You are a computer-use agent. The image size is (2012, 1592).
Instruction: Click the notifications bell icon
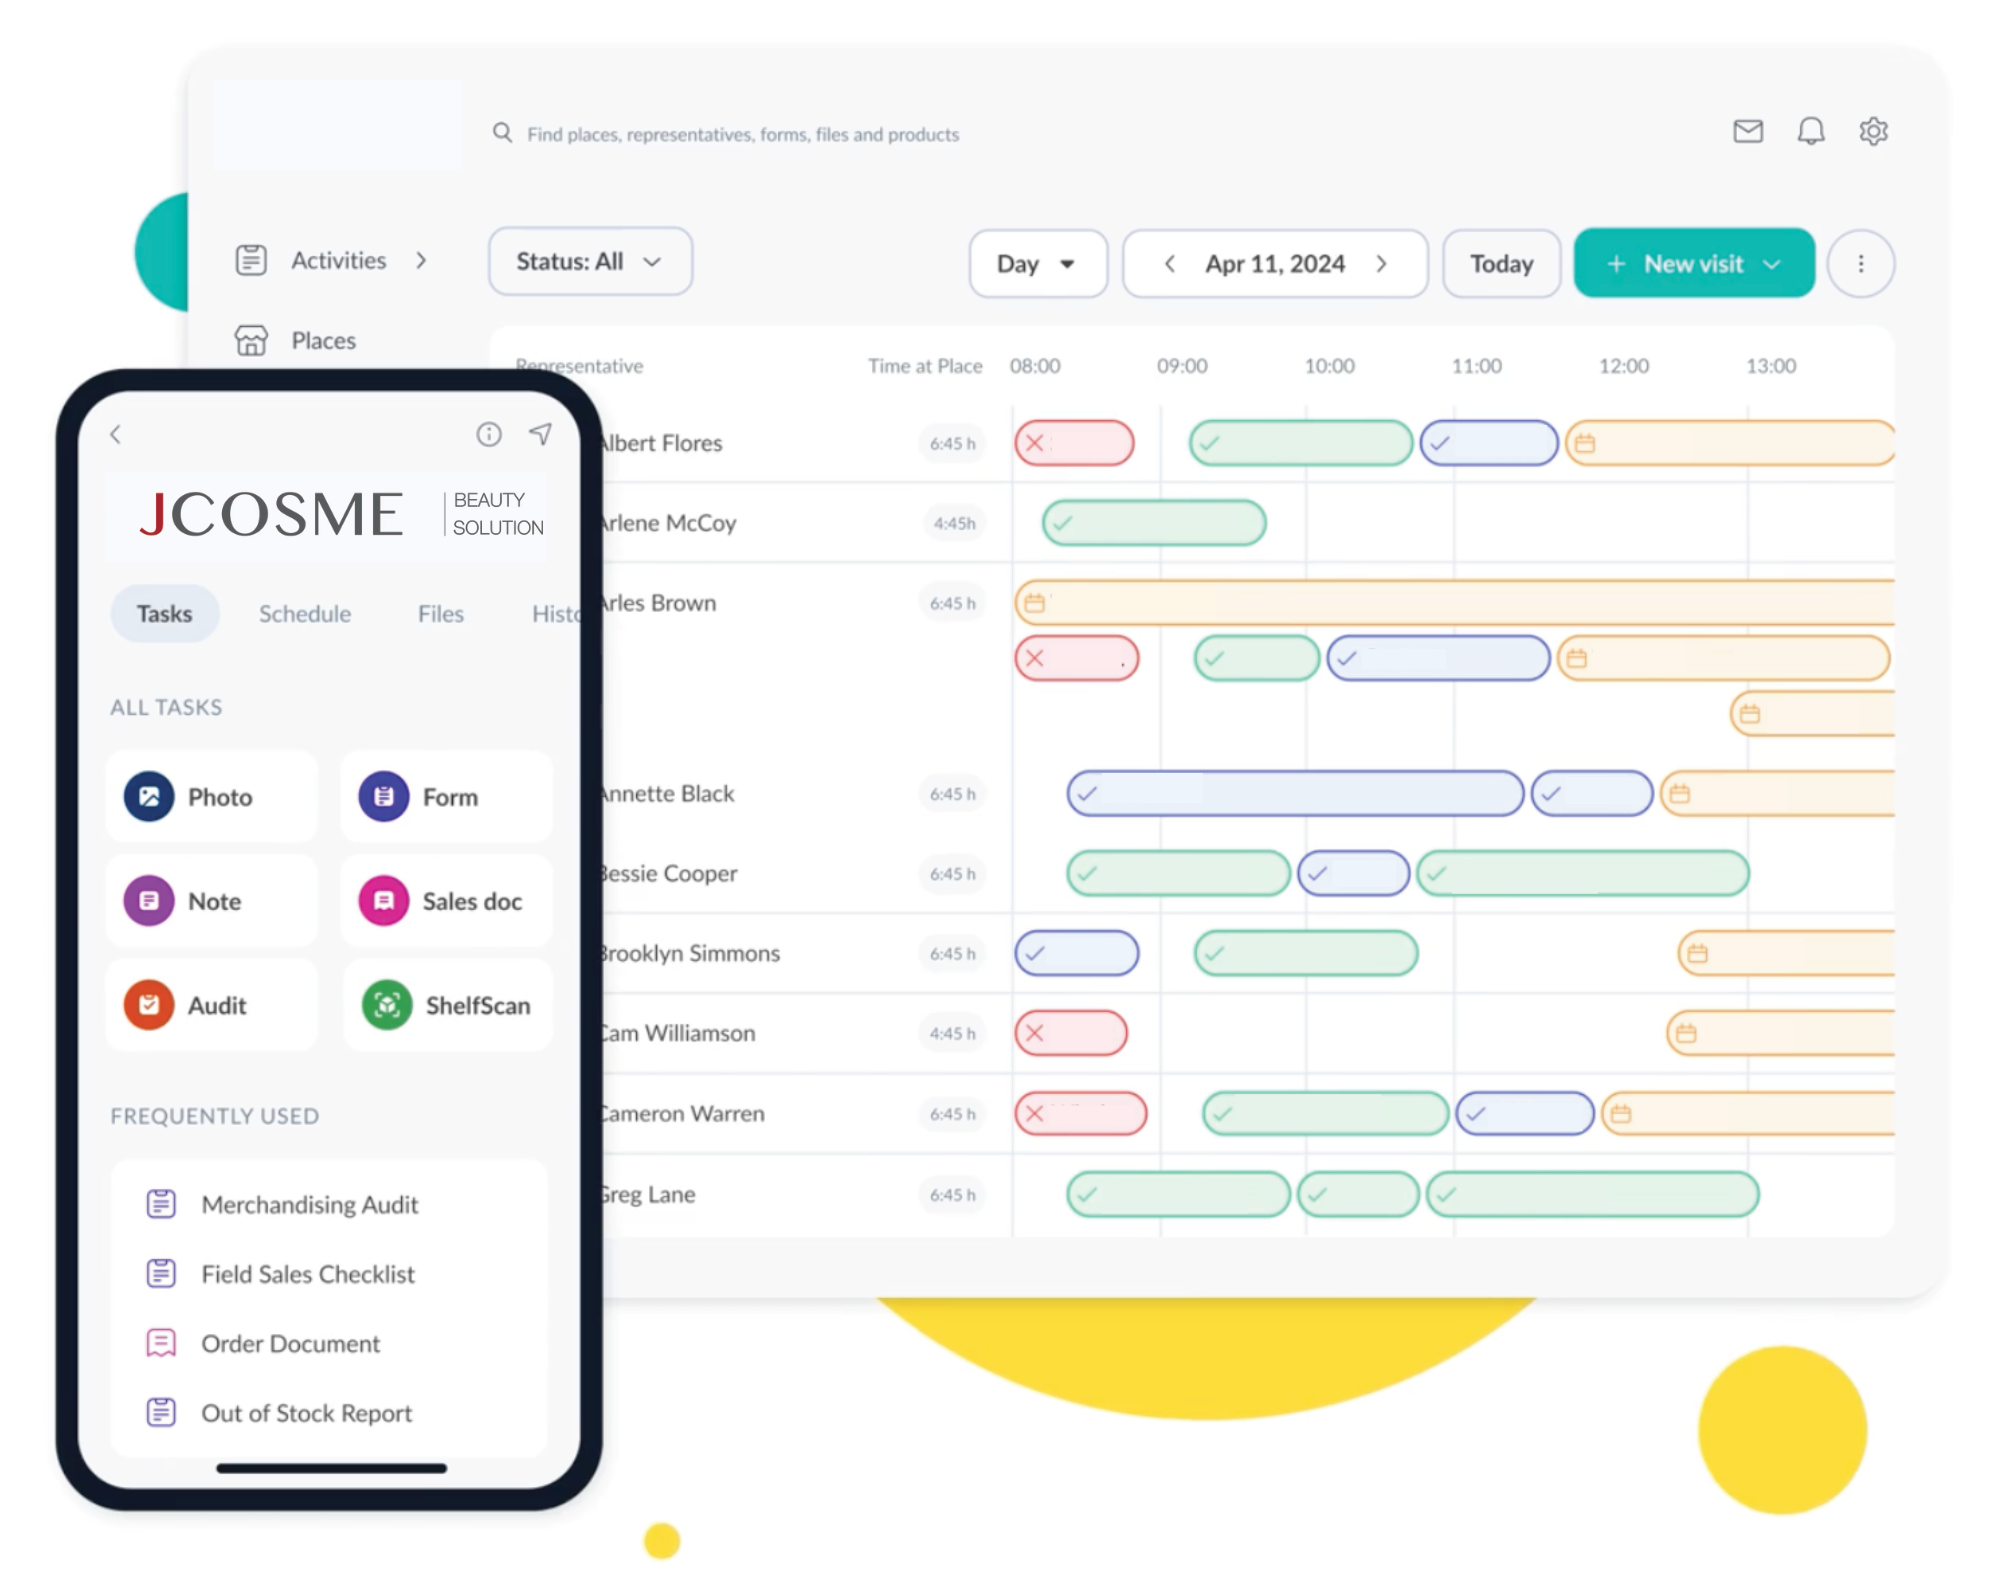tap(1810, 131)
